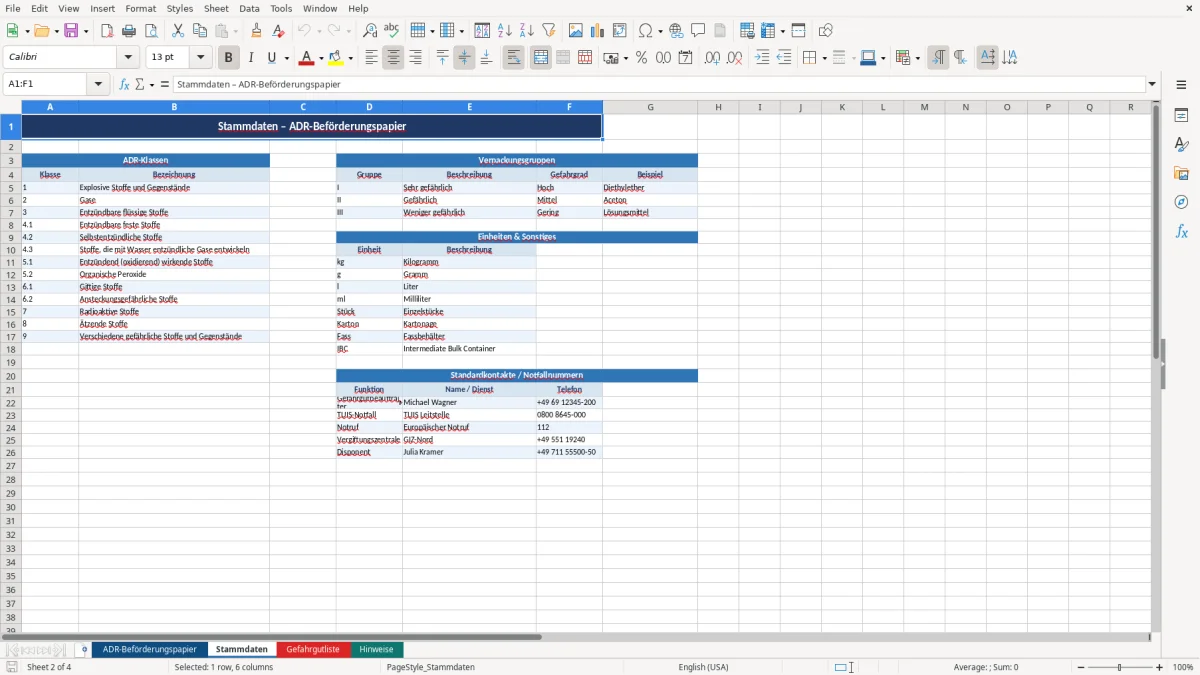
Task: Expand the background color dropdown arrow
Action: [350, 58]
